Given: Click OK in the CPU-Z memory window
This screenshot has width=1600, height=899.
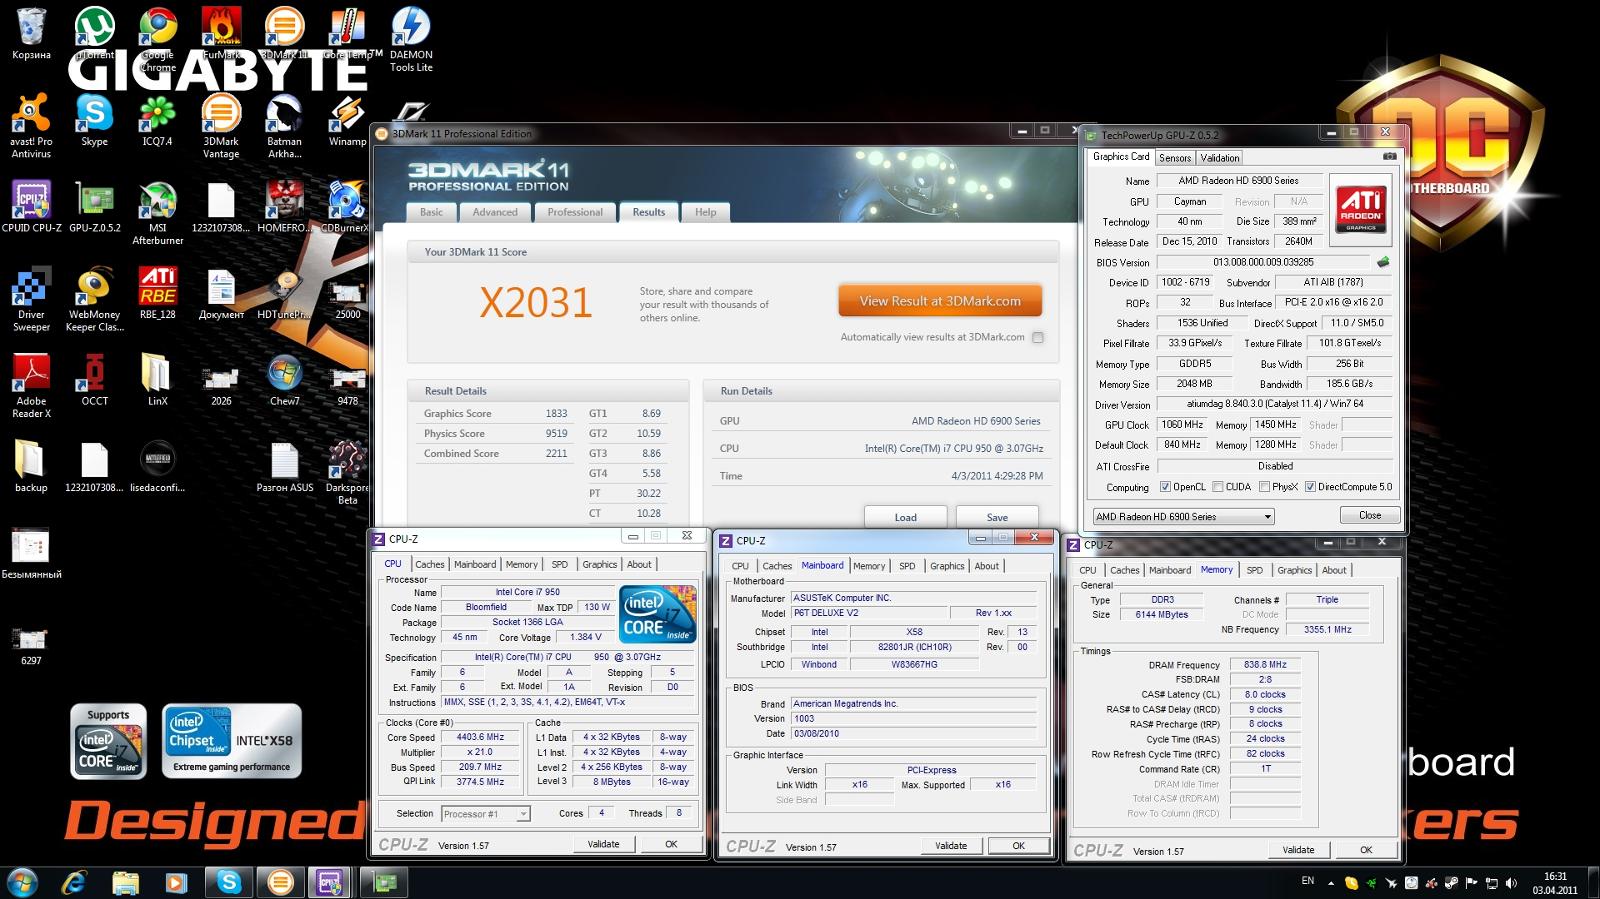Looking at the screenshot, I should click(1366, 850).
